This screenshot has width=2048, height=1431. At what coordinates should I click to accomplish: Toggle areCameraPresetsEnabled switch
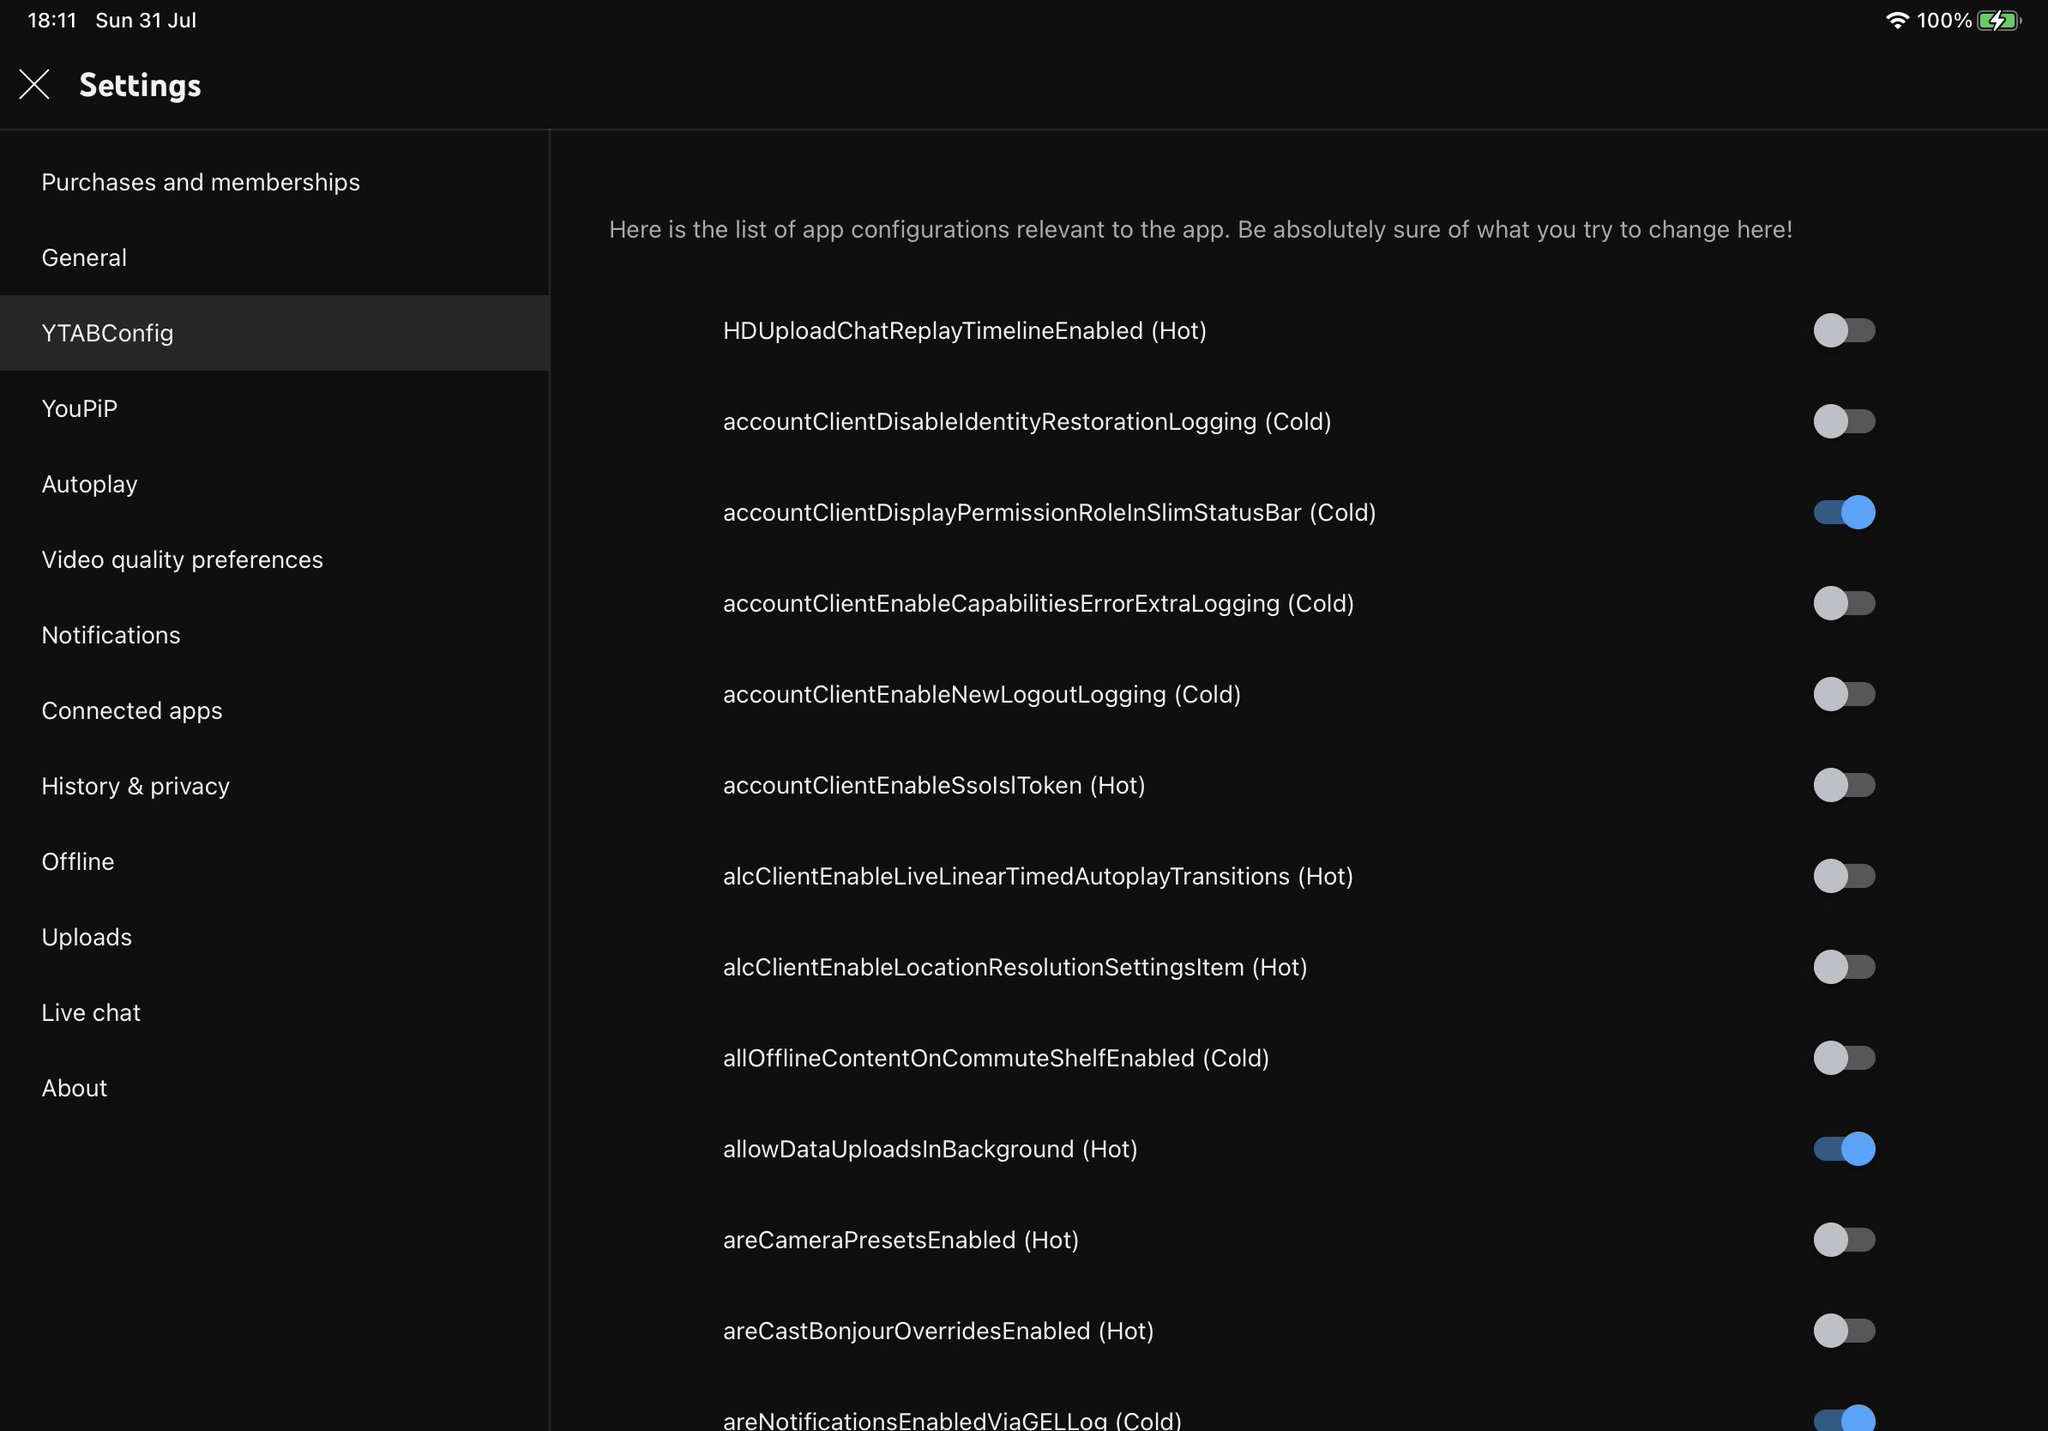[x=1844, y=1240]
